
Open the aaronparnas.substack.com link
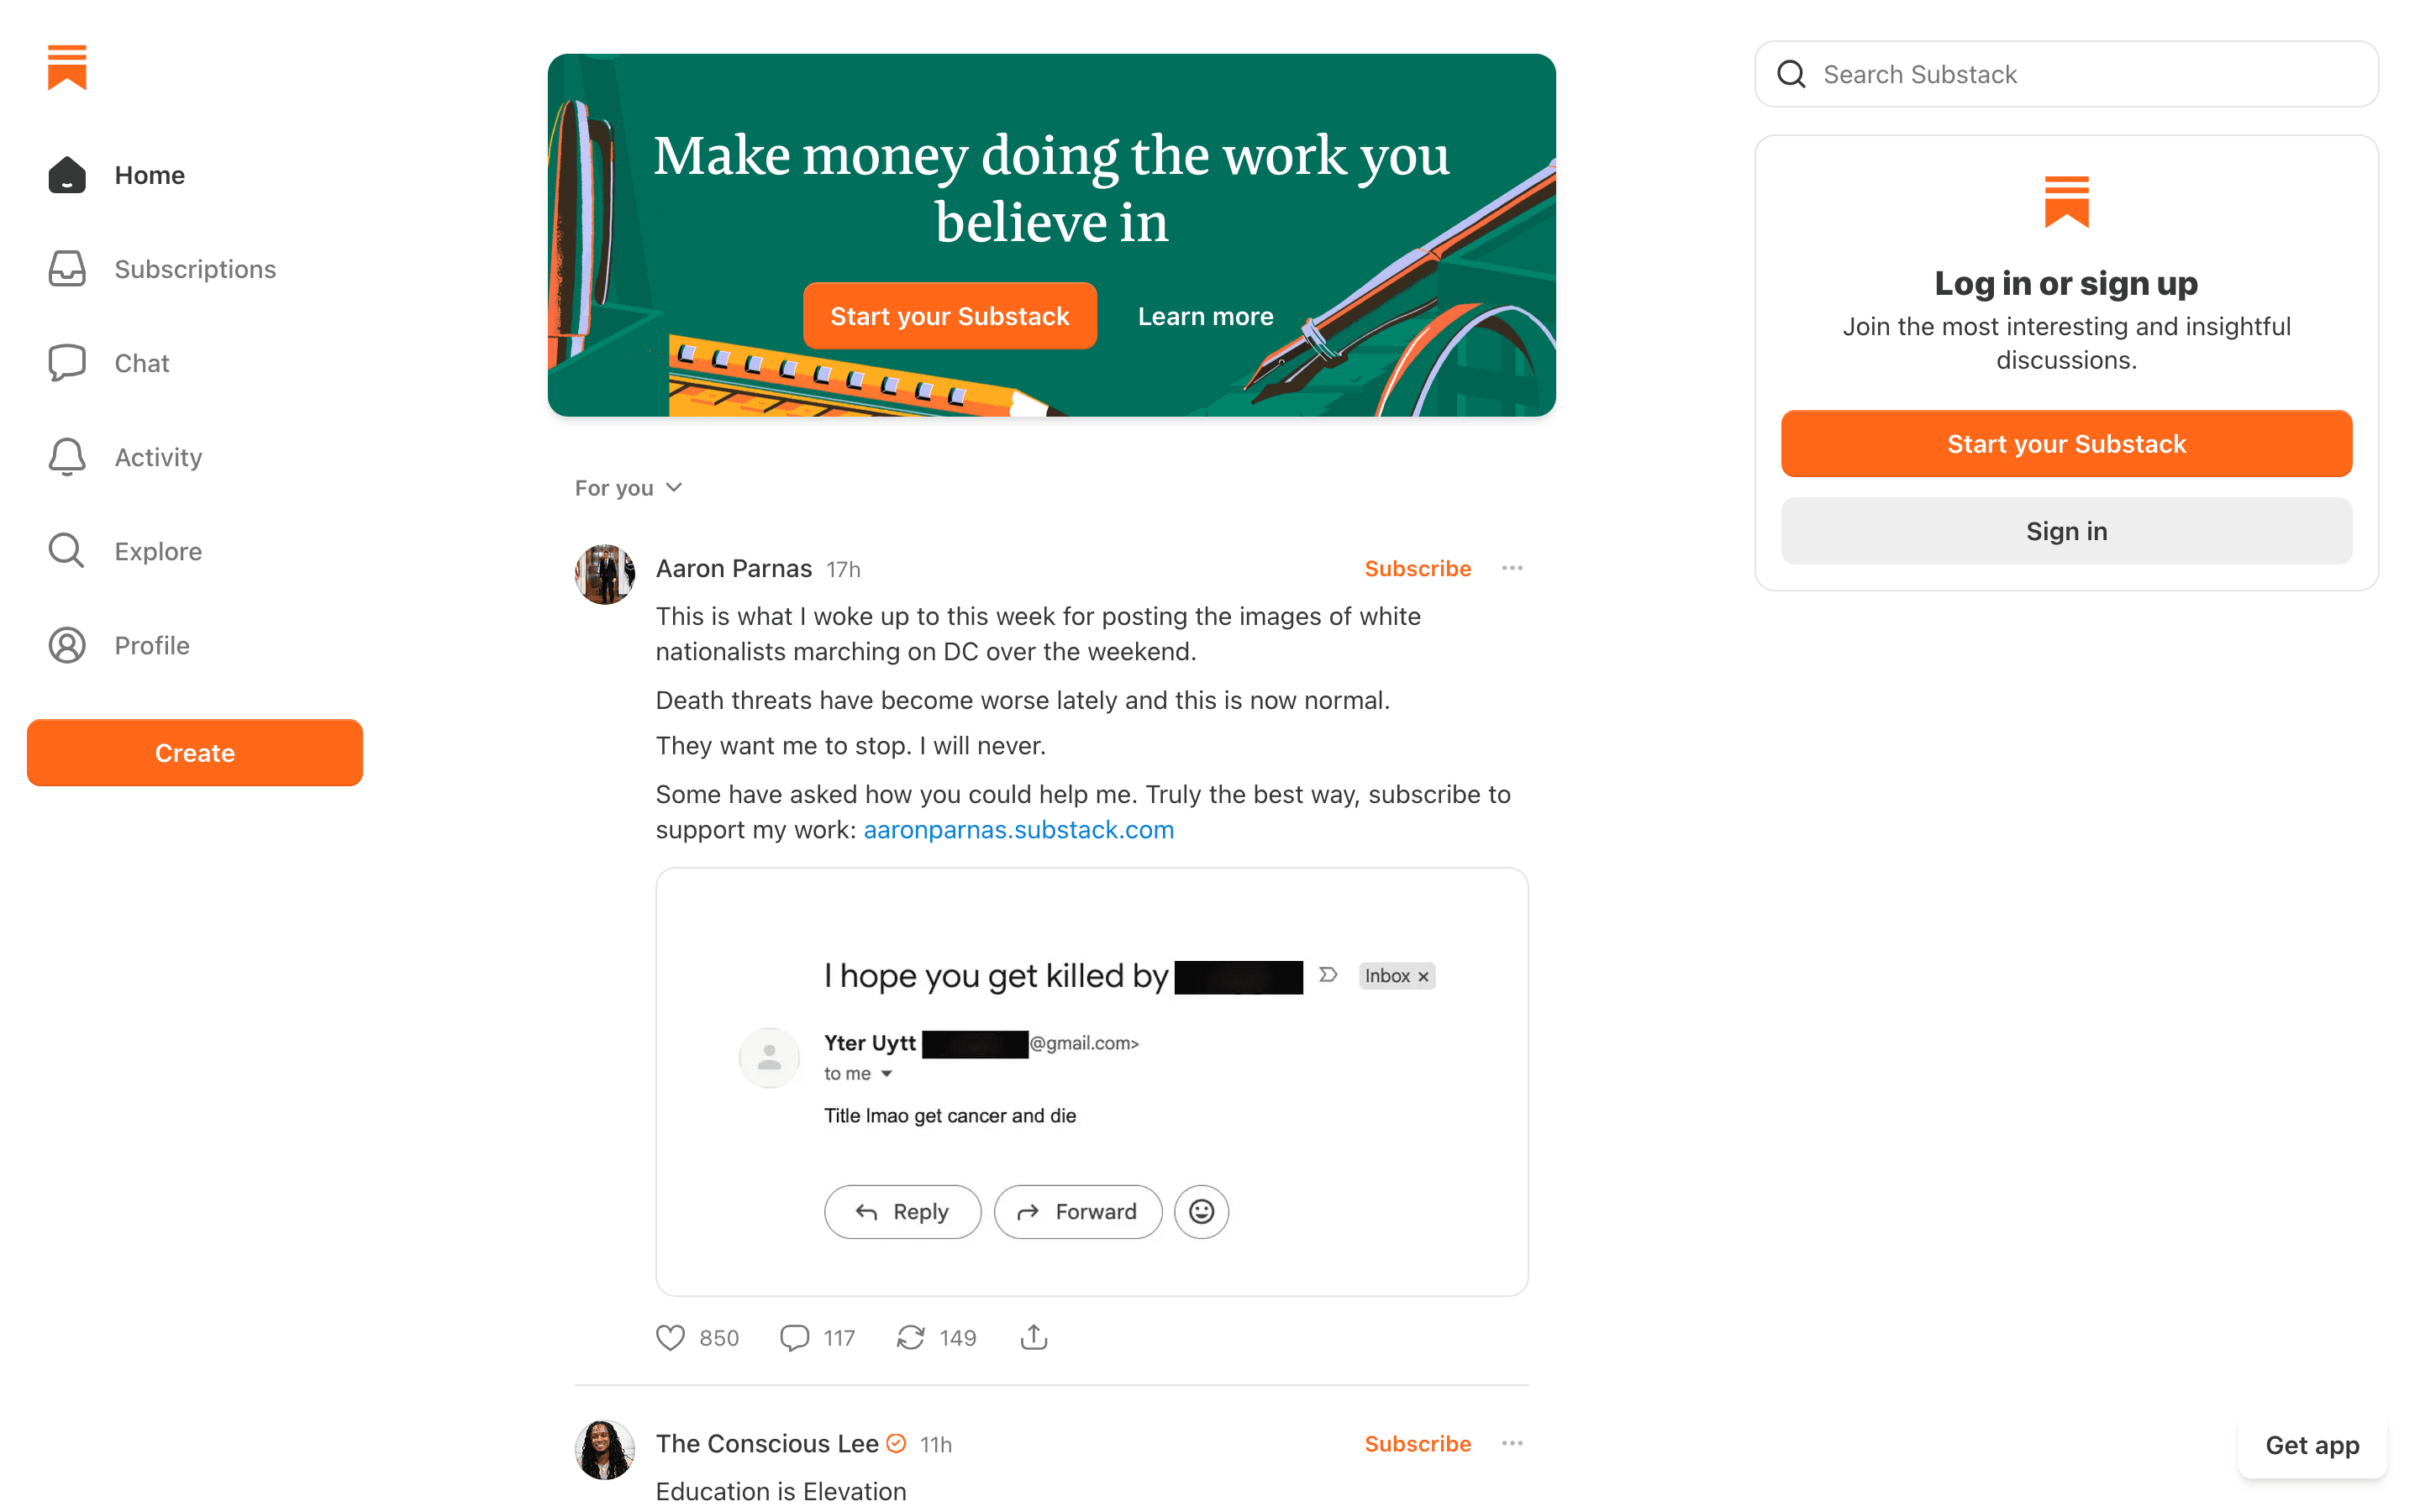coord(1018,830)
